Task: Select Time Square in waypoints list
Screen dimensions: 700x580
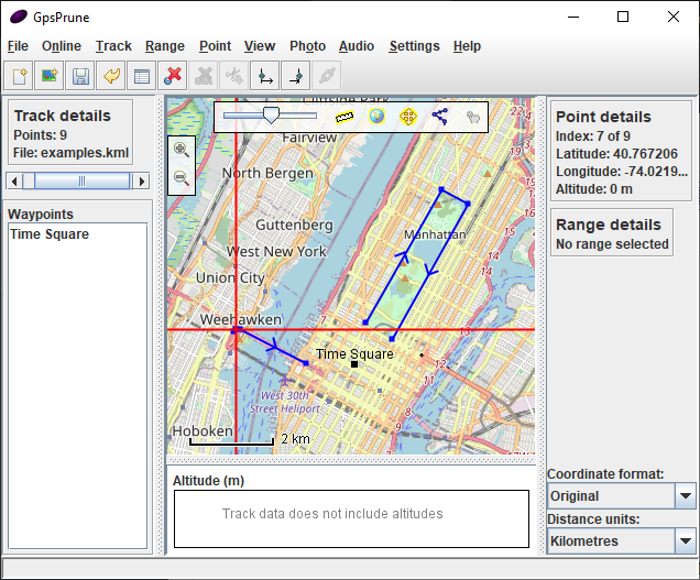Action: 50,234
